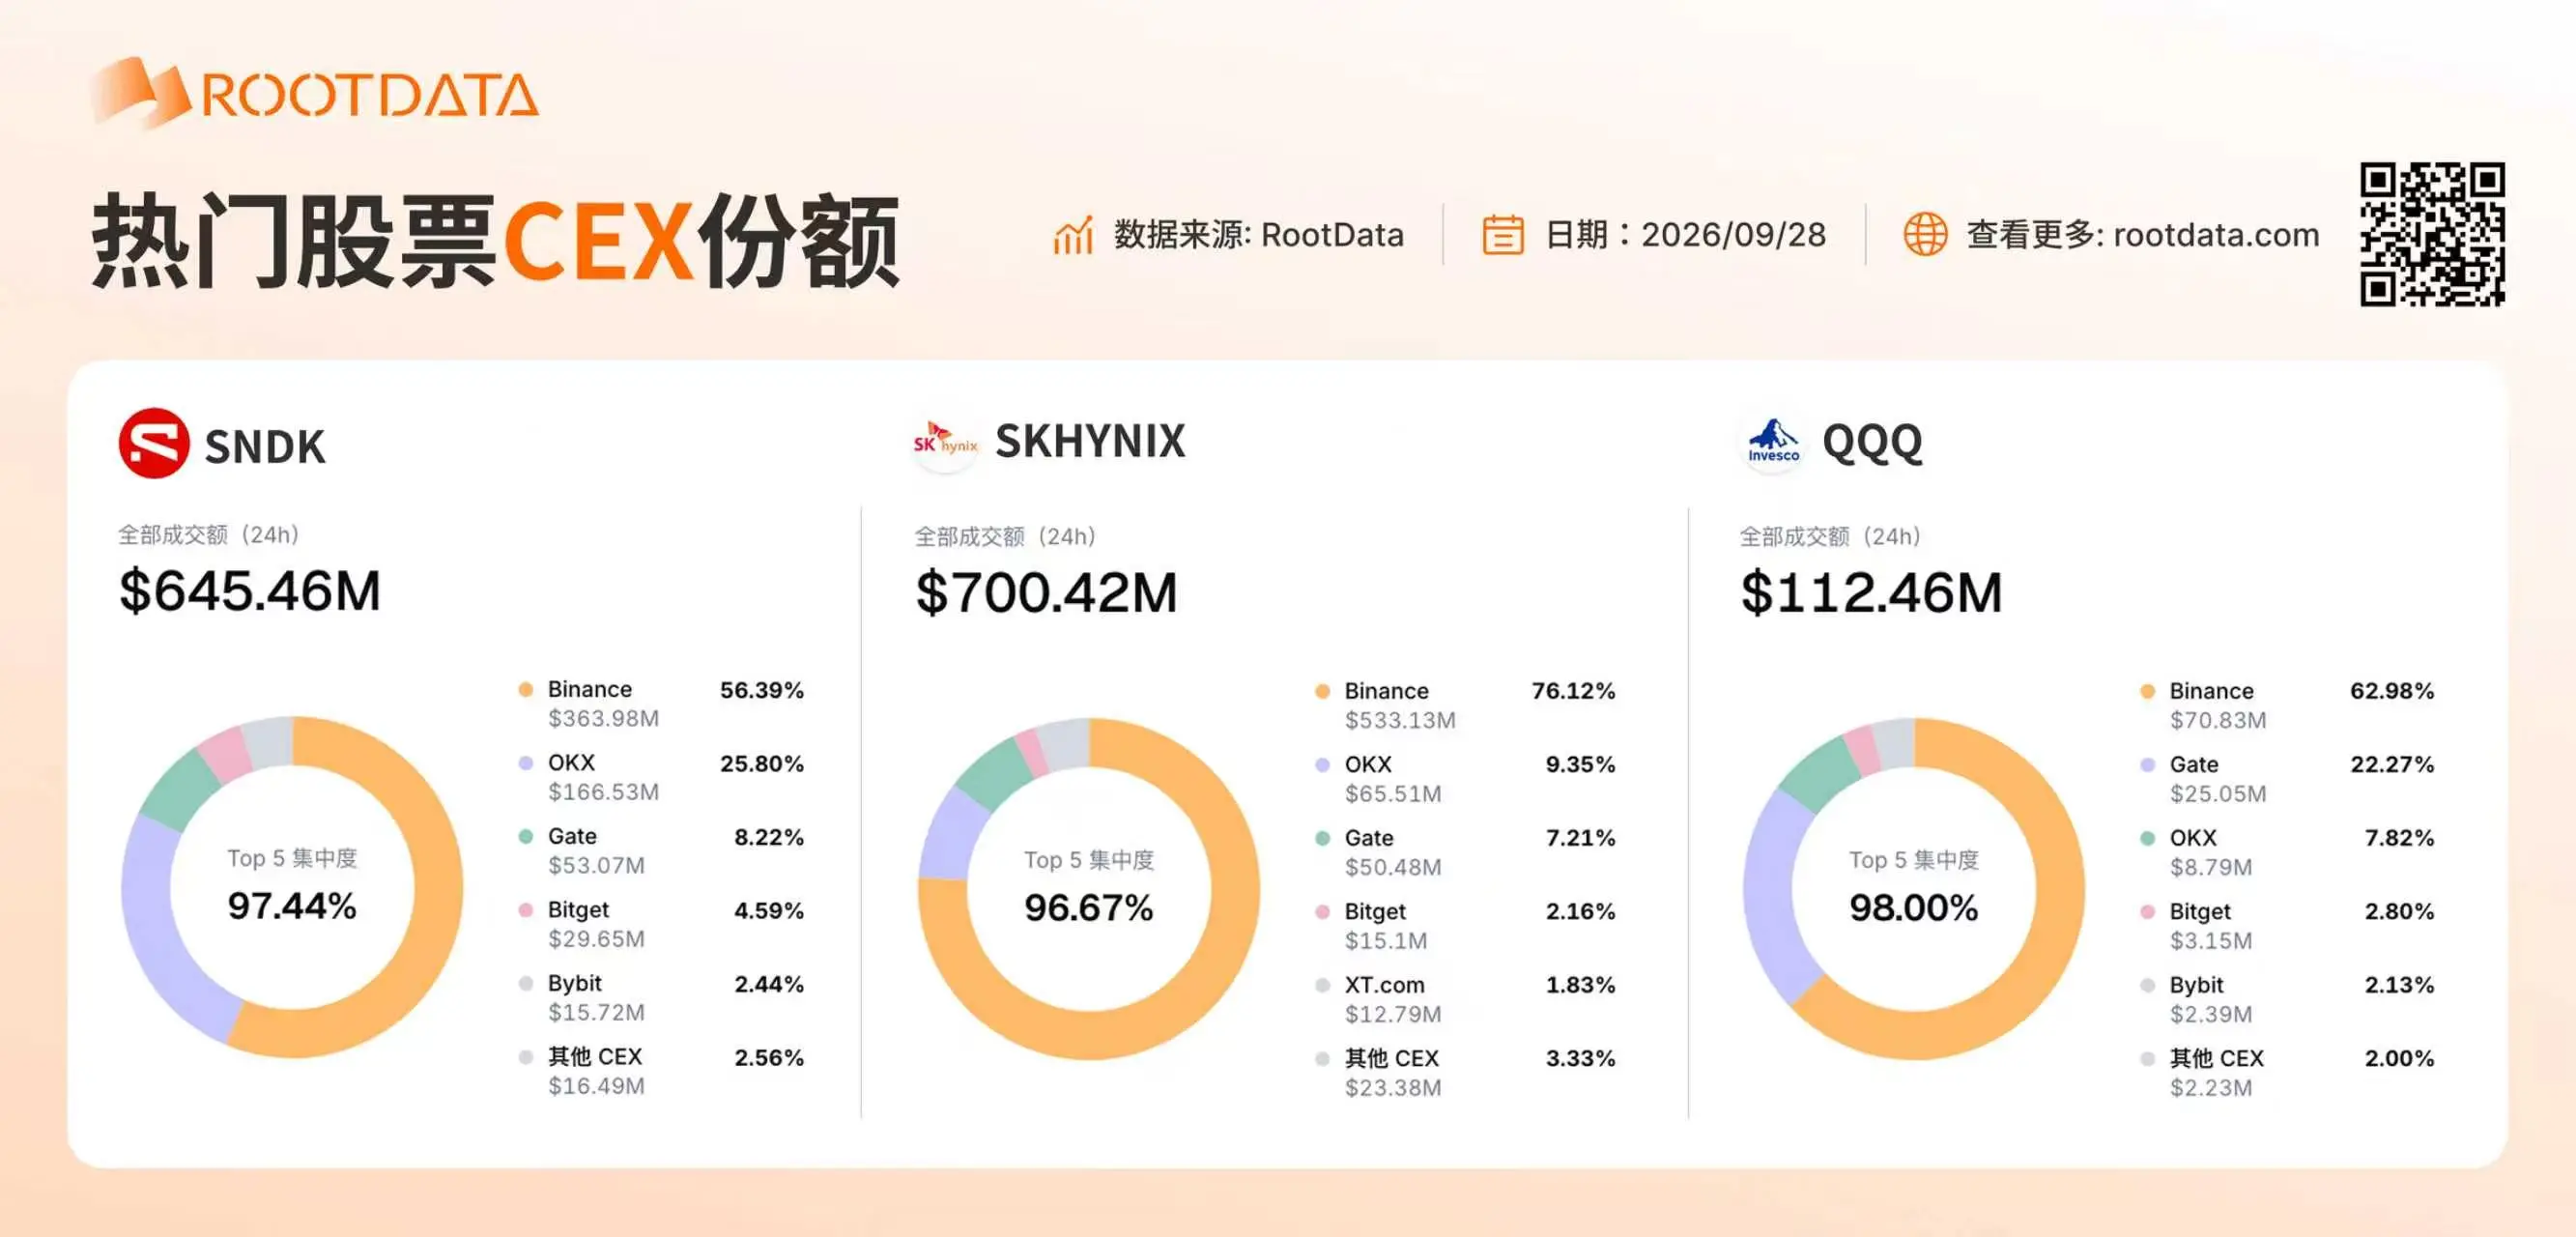Click the Invesco QQQ logo icon
The image size is (2576, 1237).
click(x=1773, y=442)
